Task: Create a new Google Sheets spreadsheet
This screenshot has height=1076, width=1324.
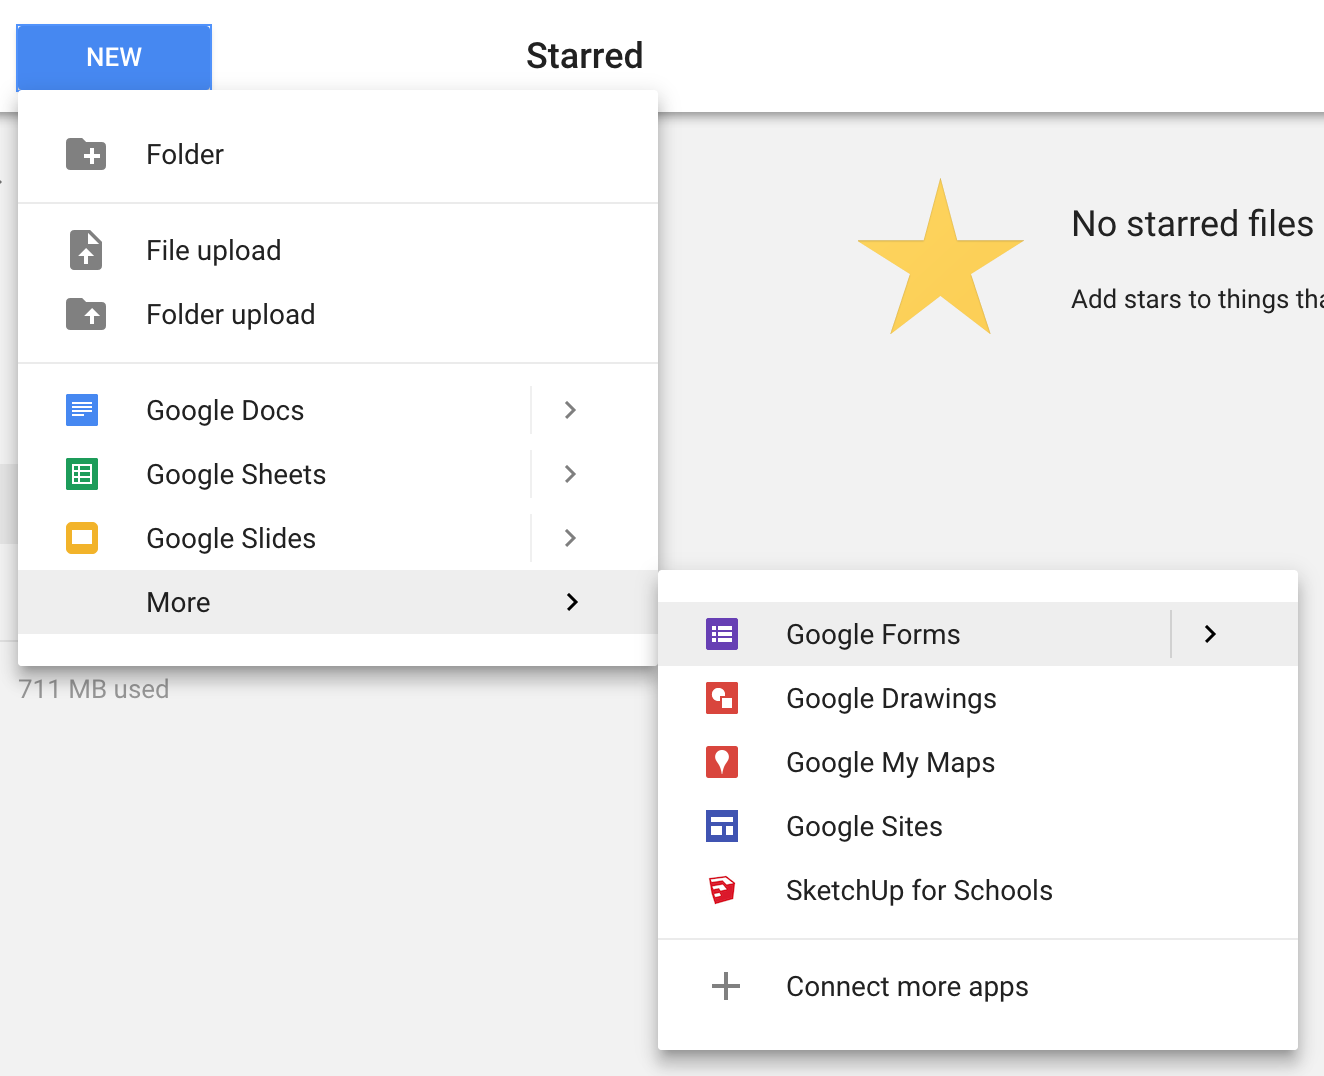Action: click(x=274, y=474)
